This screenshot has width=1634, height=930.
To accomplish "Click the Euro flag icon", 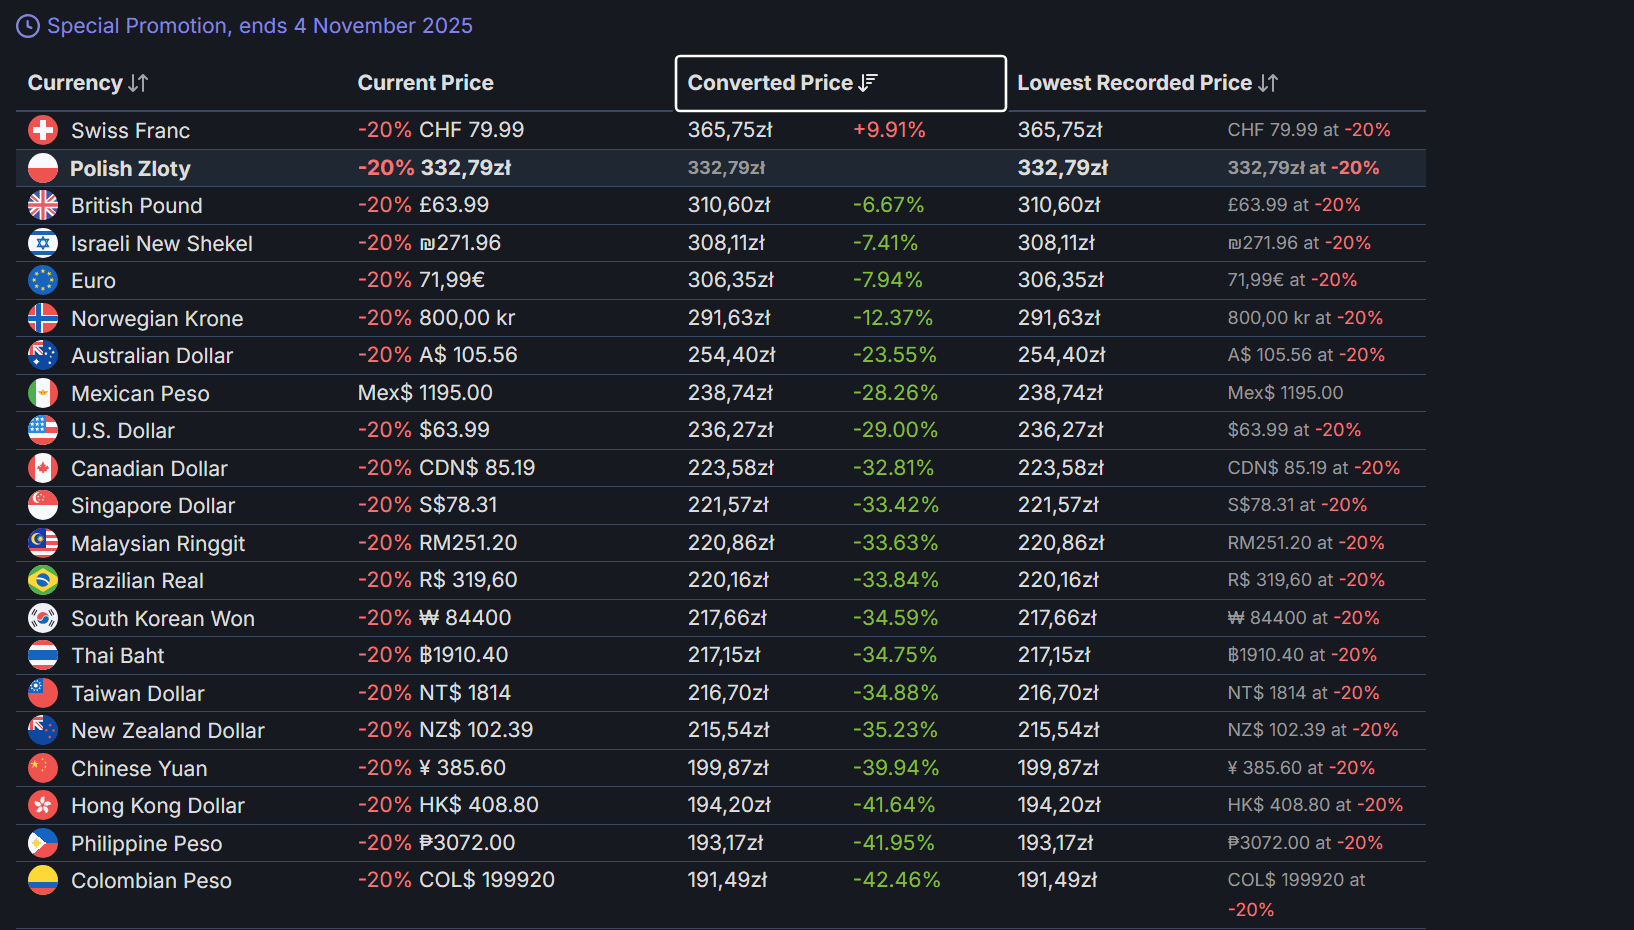I will 43,280.
